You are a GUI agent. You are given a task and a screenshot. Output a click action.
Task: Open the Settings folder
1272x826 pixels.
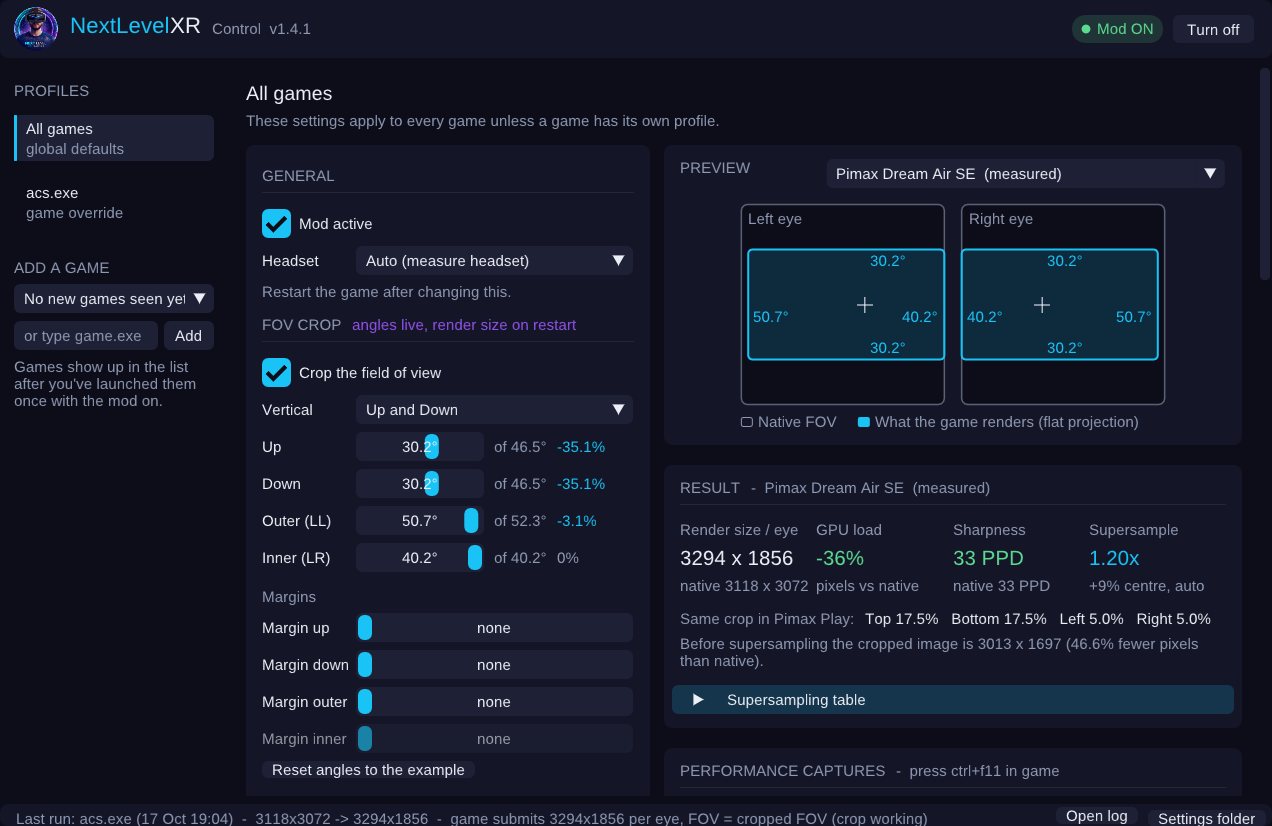click(x=1206, y=818)
